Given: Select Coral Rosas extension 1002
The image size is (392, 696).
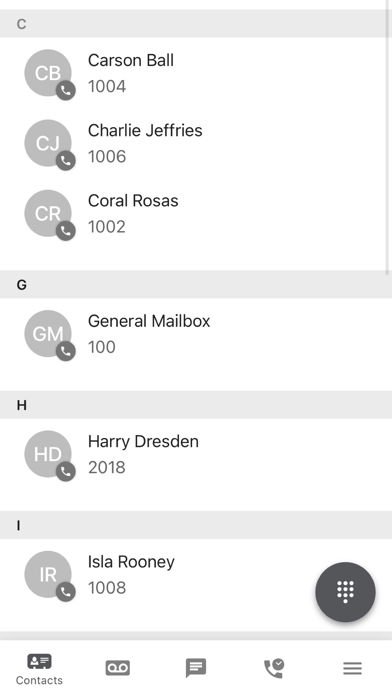Looking at the screenshot, I should [x=107, y=227].
